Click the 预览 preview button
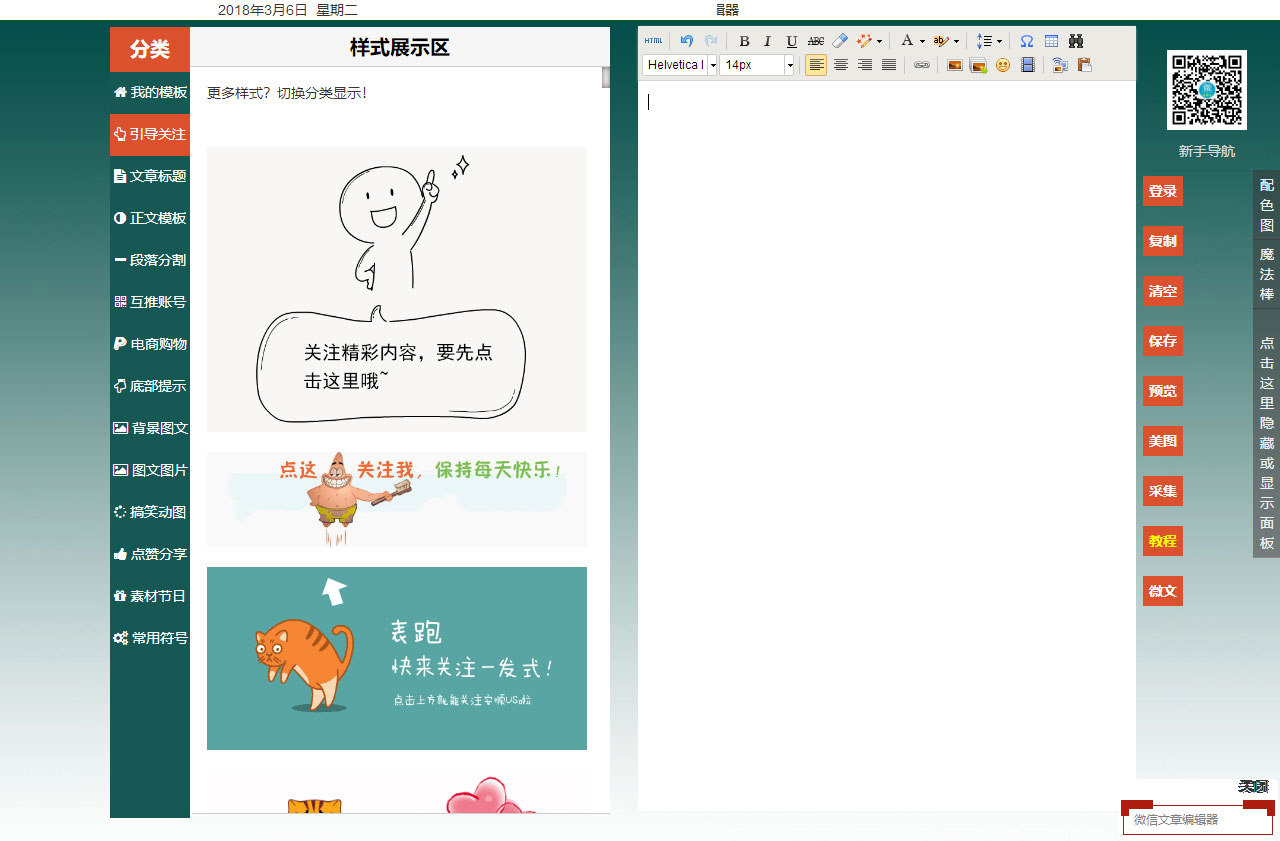 click(1162, 391)
